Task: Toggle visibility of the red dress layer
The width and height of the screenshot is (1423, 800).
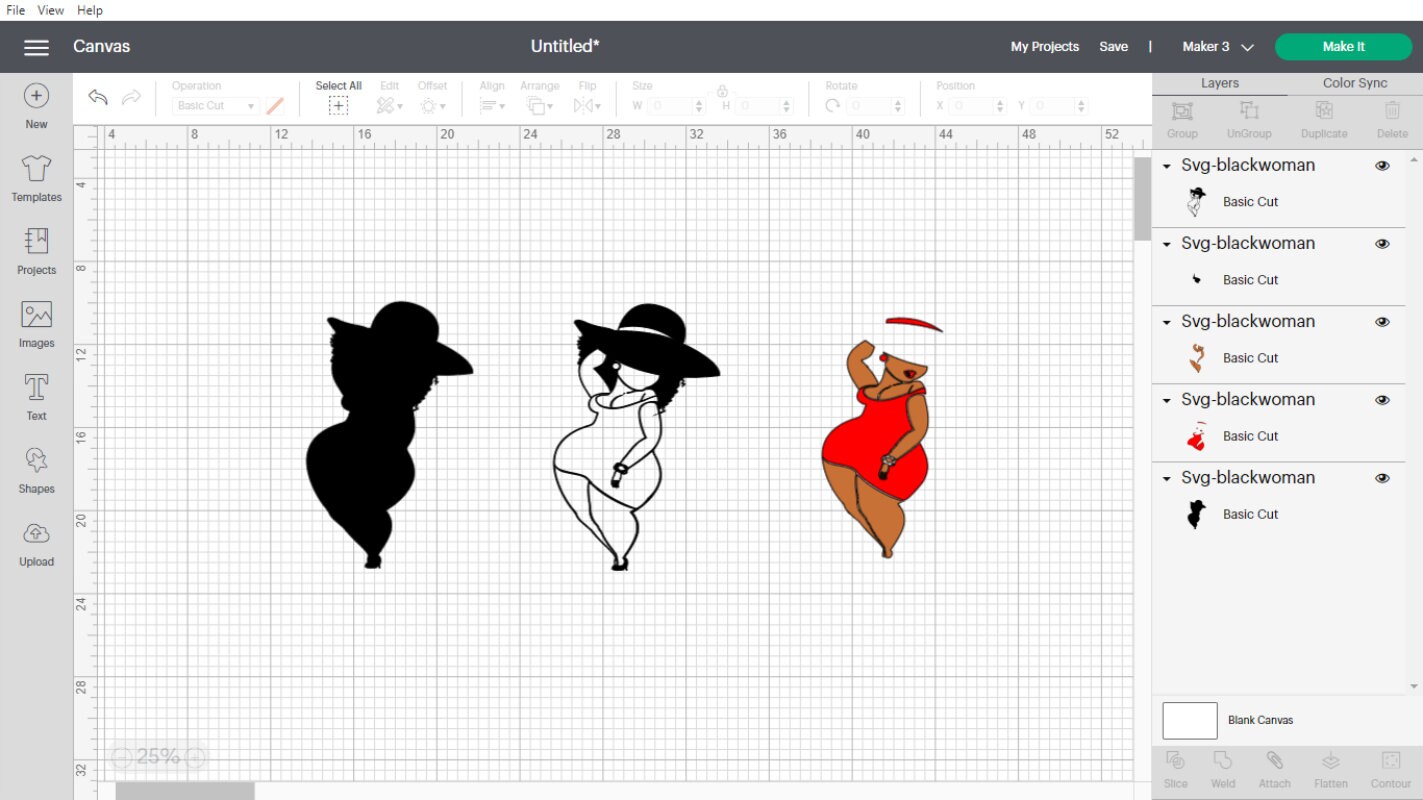Action: tap(1382, 399)
